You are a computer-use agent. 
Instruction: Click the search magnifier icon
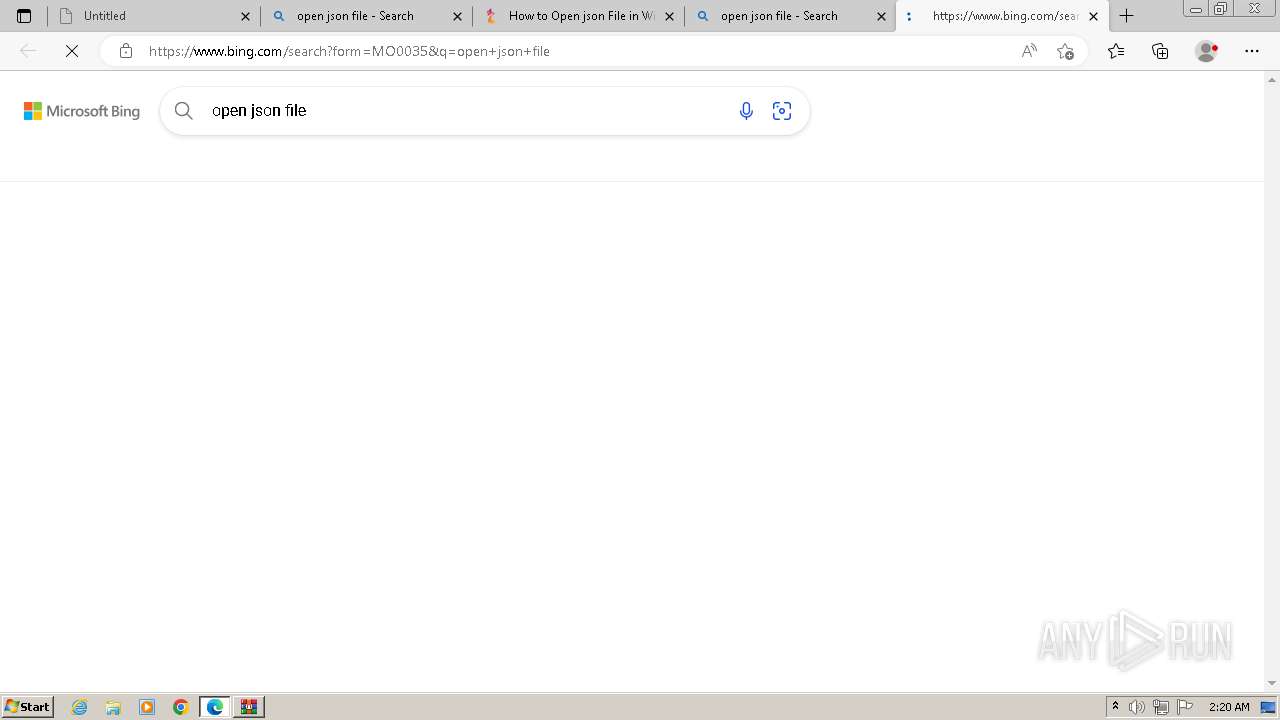click(x=184, y=111)
